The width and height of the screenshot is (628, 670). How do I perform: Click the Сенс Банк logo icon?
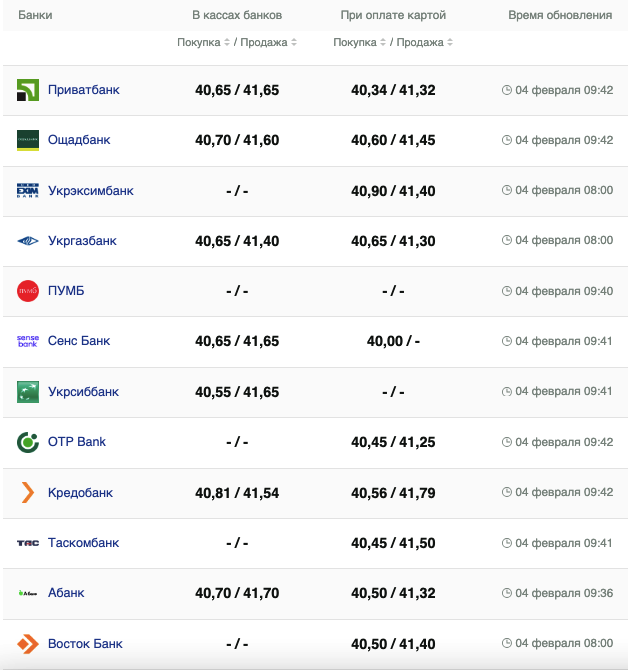click(x=28, y=341)
